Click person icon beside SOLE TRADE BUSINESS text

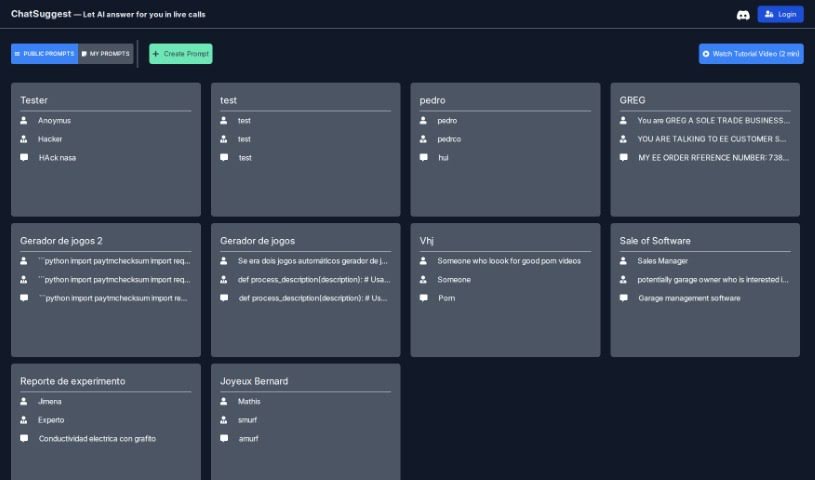pos(623,120)
